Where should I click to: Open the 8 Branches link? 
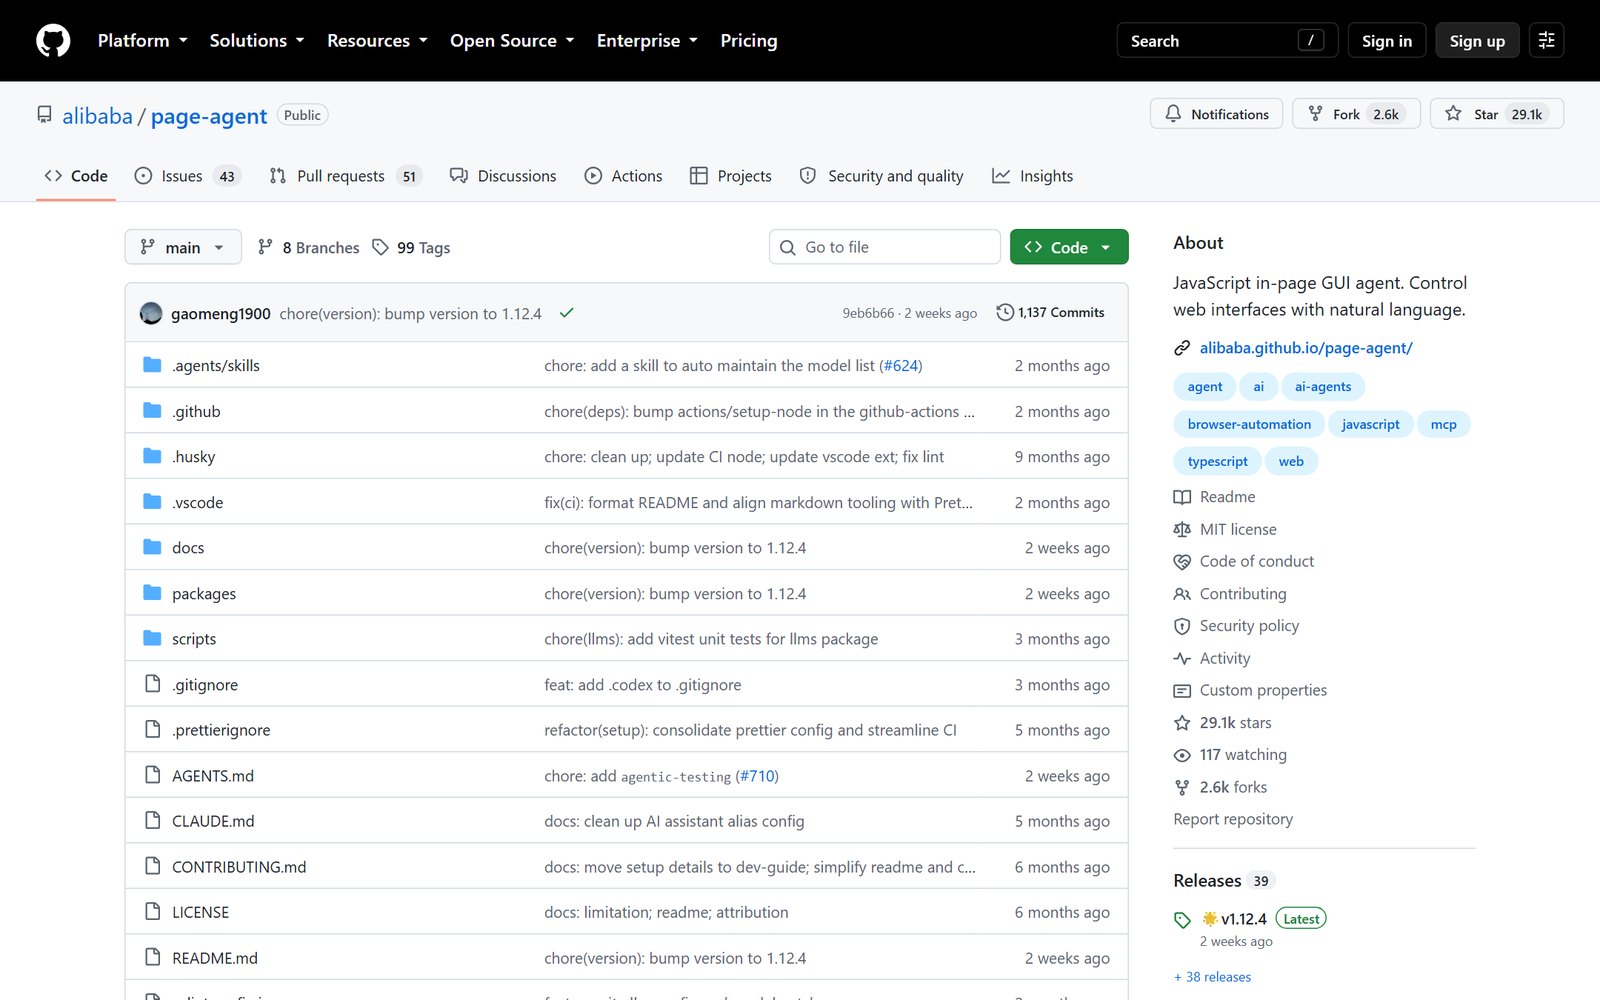tap(309, 247)
